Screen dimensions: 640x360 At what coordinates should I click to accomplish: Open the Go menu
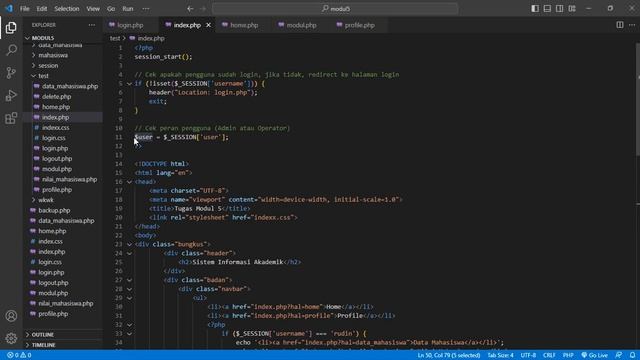[111, 9]
